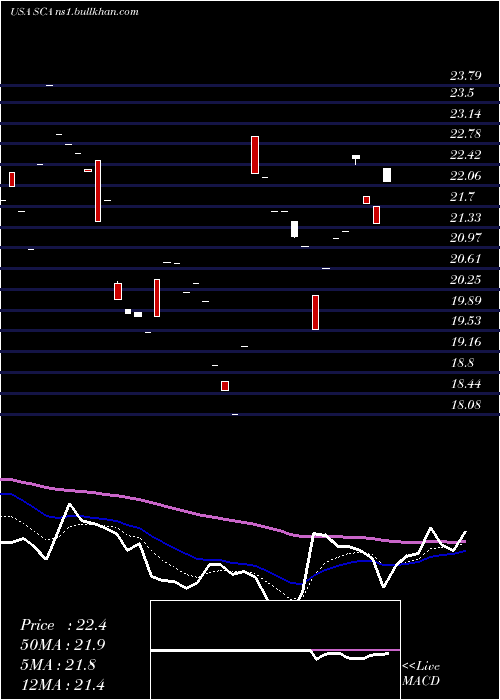Click the red candle between 20.25 and 19.53 at right-center
Viewport: 500px width, 700px height.
(x=316, y=312)
